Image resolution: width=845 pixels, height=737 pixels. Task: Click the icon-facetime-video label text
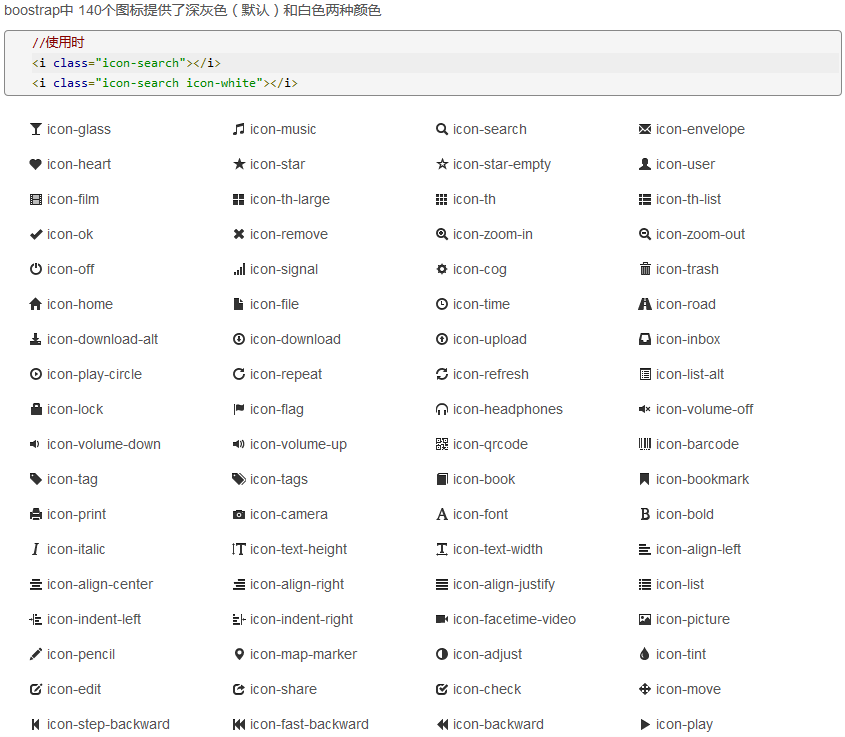(x=514, y=619)
